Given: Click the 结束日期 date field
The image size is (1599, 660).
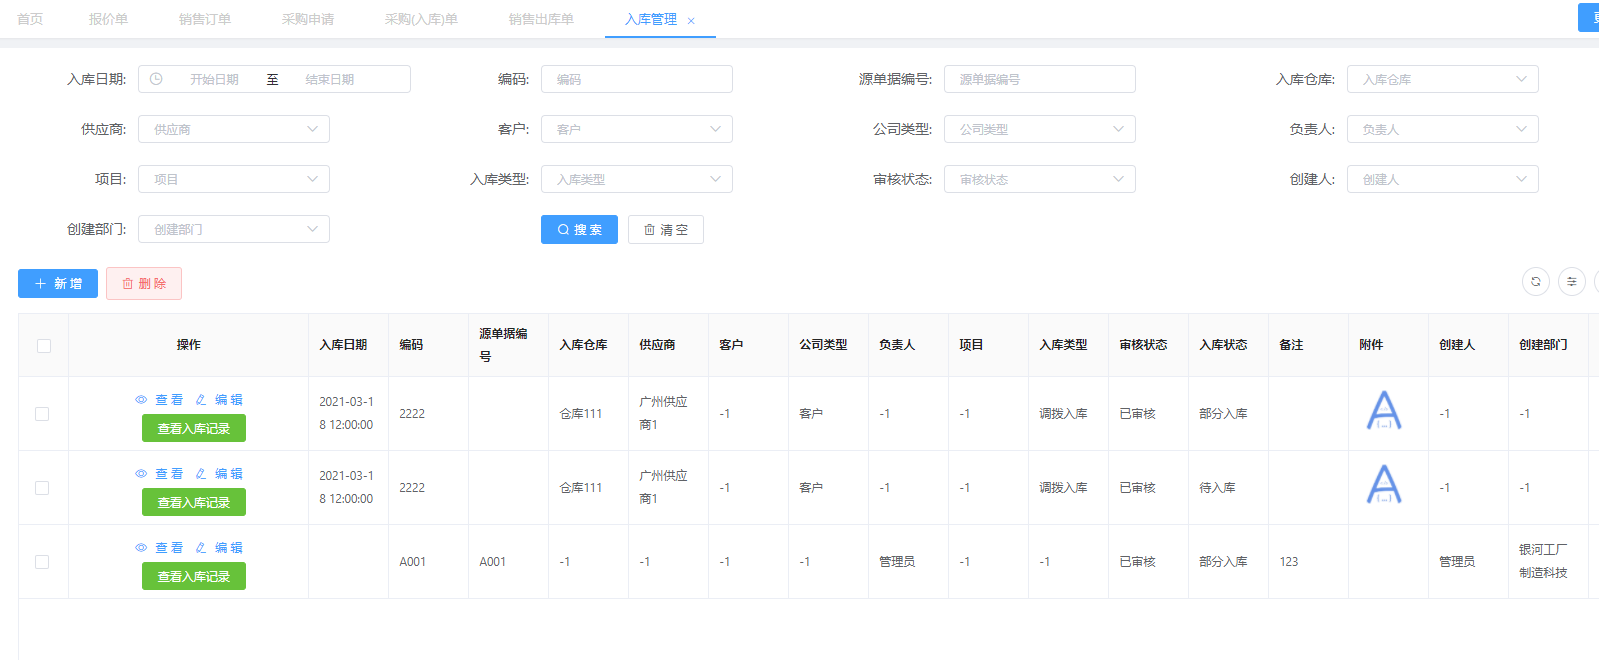Looking at the screenshot, I should click(x=329, y=79).
